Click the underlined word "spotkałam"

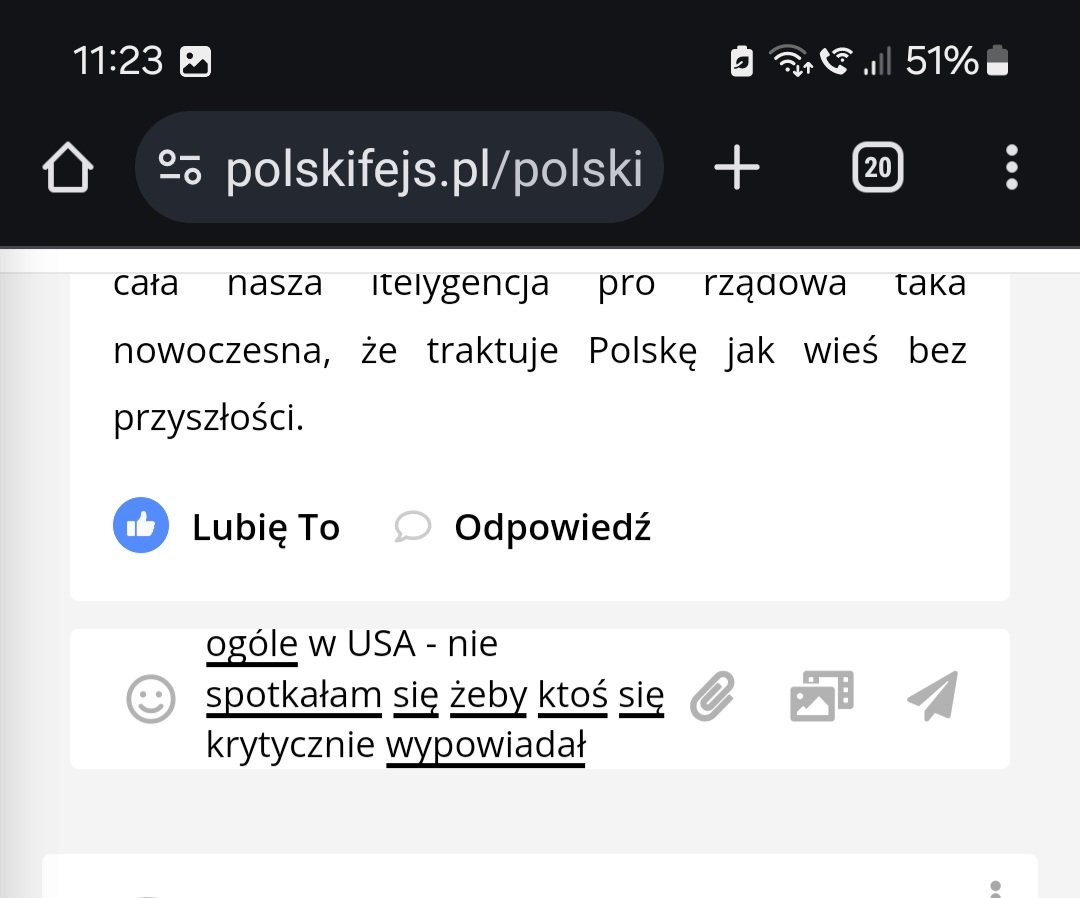(x=294, y=694)
